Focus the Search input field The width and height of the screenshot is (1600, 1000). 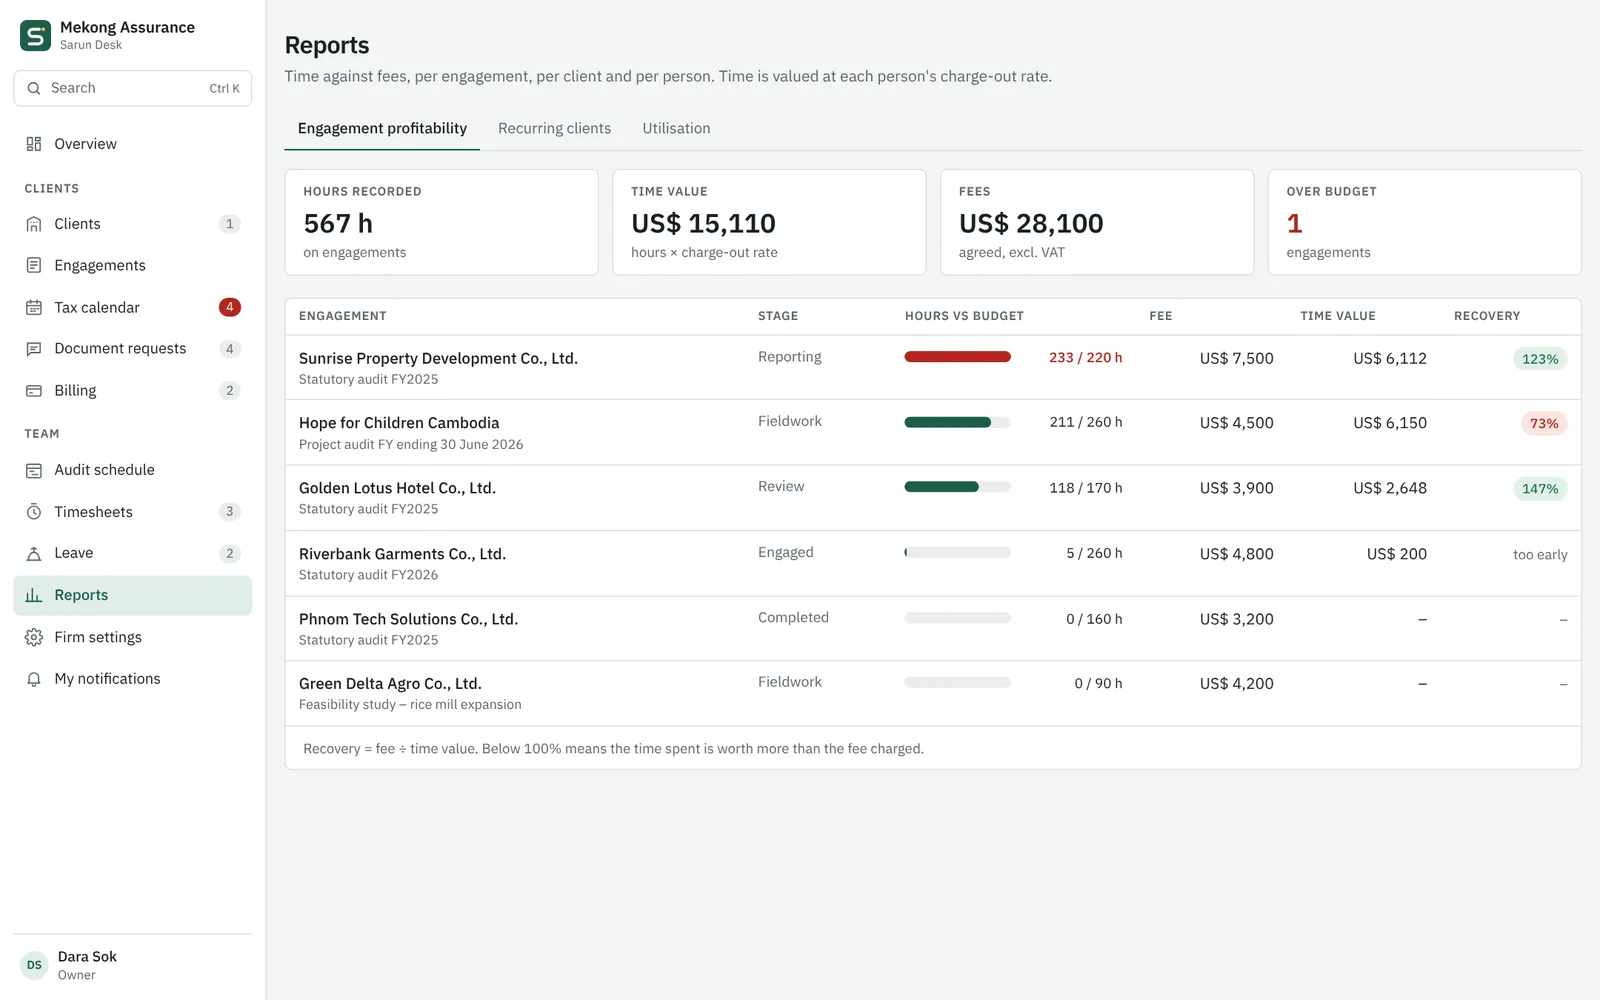pyautogui.click(x=133, y=88)
